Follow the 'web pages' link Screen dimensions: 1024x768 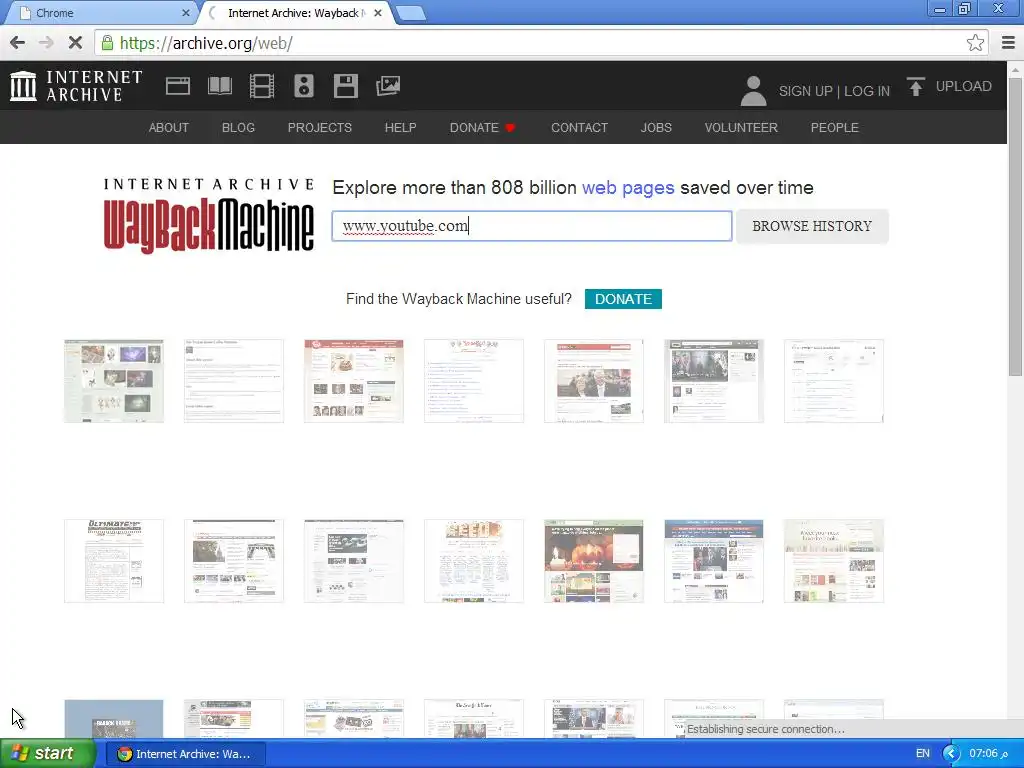pos(628,187)
